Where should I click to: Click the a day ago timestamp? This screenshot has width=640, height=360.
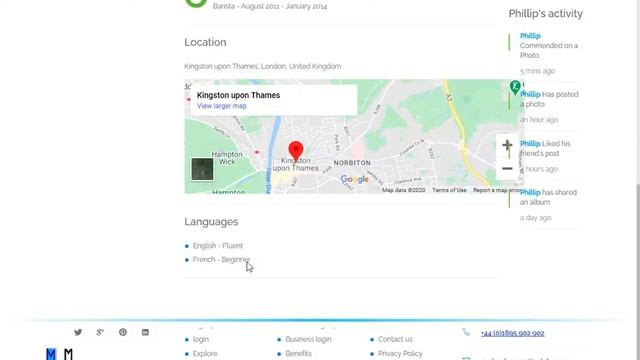click(x=536, y=218)
